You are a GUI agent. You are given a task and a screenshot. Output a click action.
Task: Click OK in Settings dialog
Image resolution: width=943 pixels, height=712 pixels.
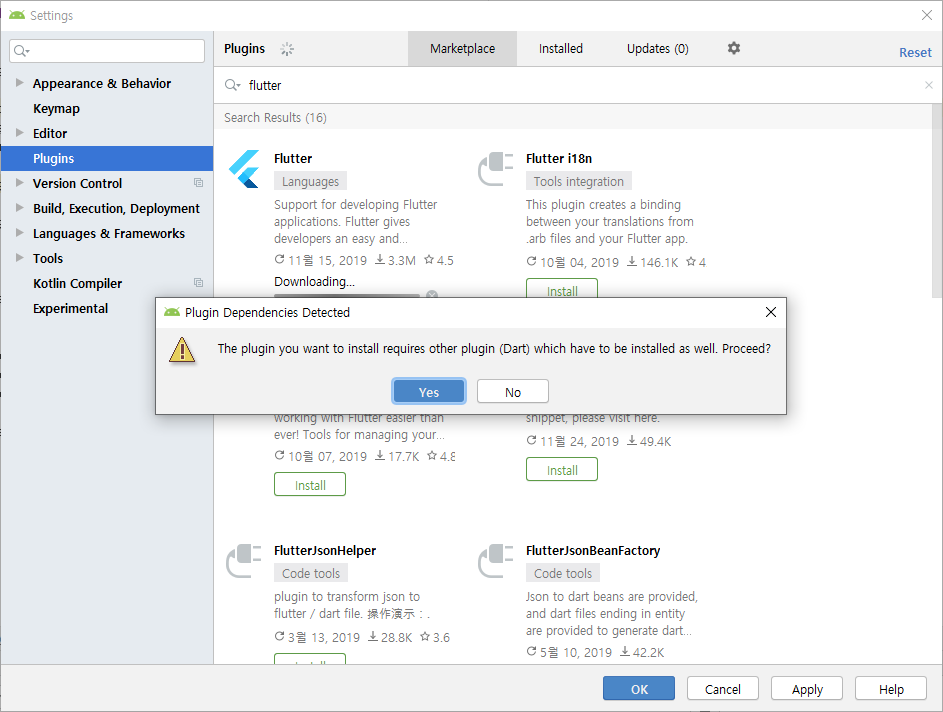(x=639, y=689)
